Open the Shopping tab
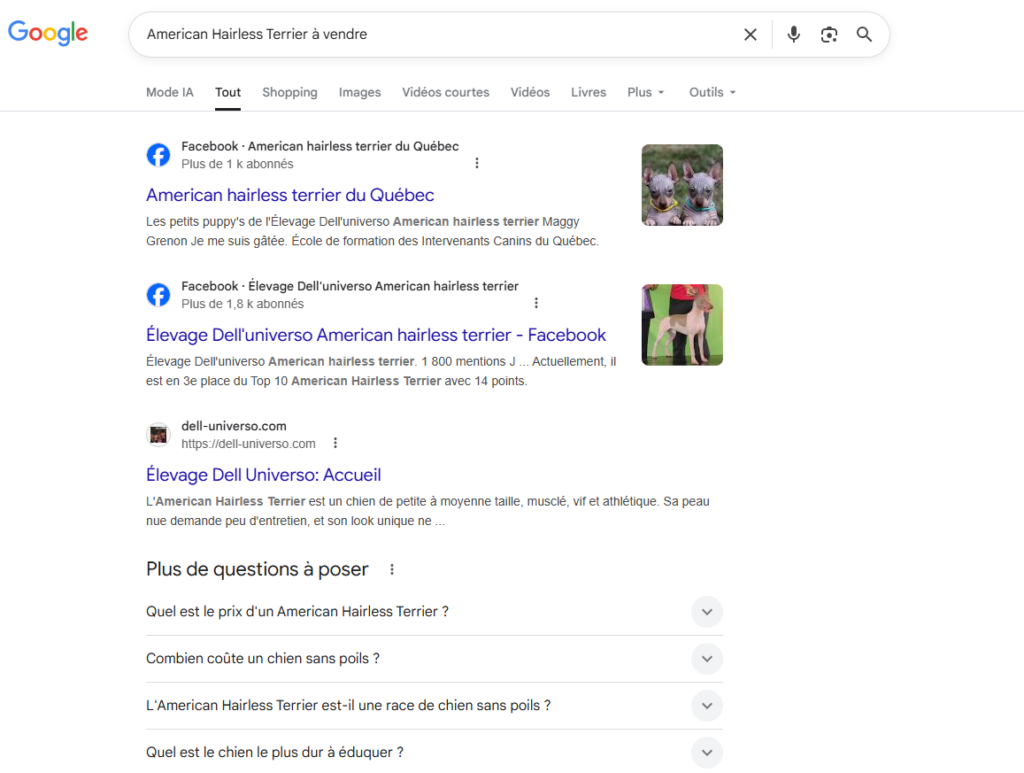Image resolution: width=1024 pixels, height=773 pixels. [289, 92]
